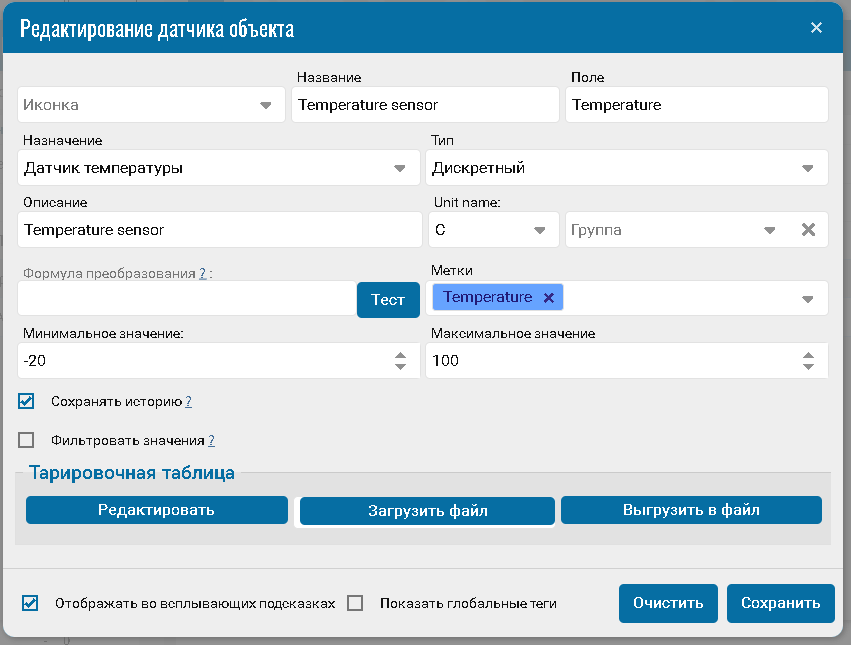The image size is (851, 645).
Task: Clear the Группа field with X icon
Action: coord(809,229)
